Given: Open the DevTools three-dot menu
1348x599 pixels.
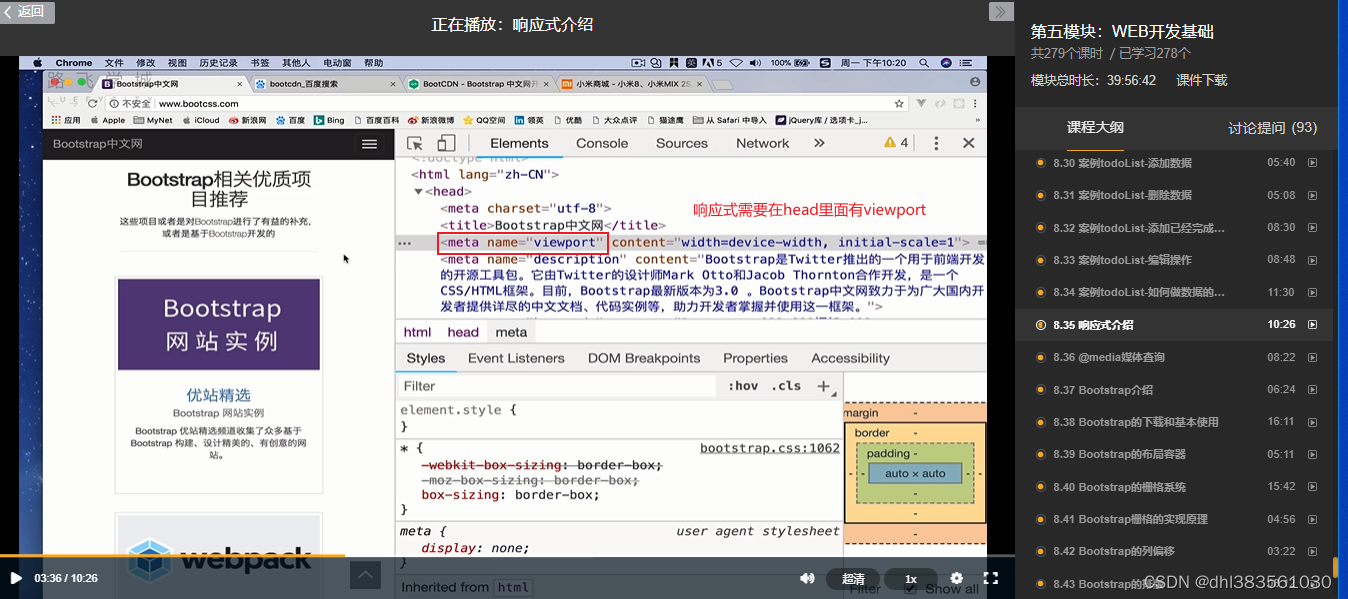Looking at the screenshot, I should [936, 143].
